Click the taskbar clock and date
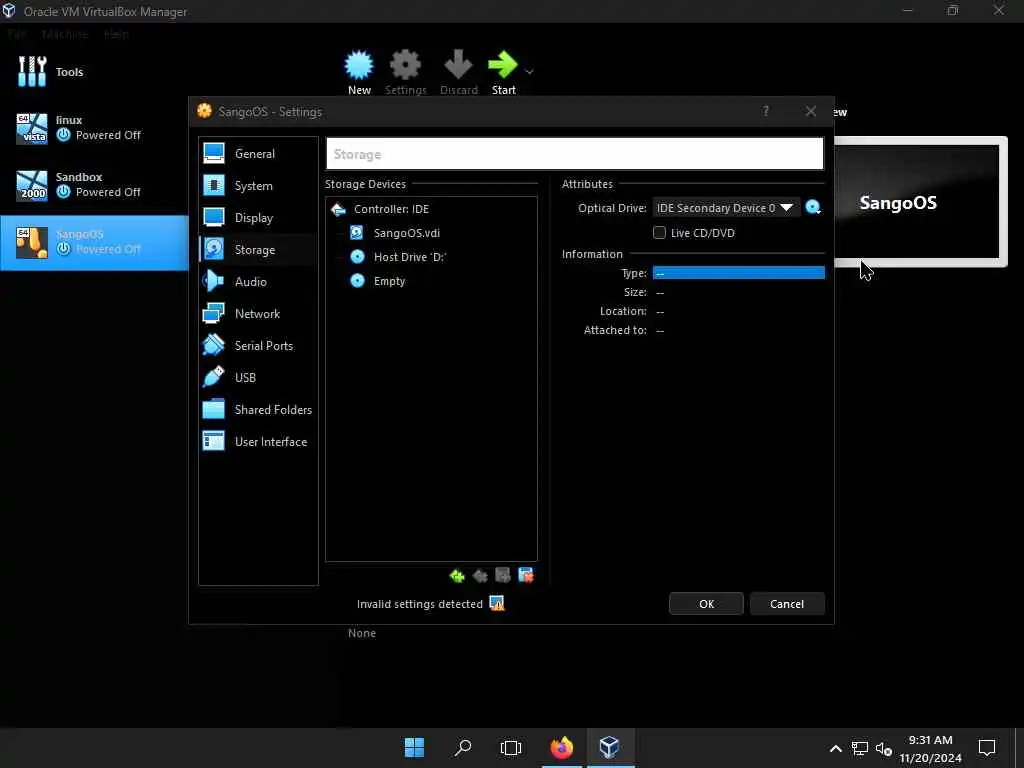The image size is (1024, 768). pos(930,748)
